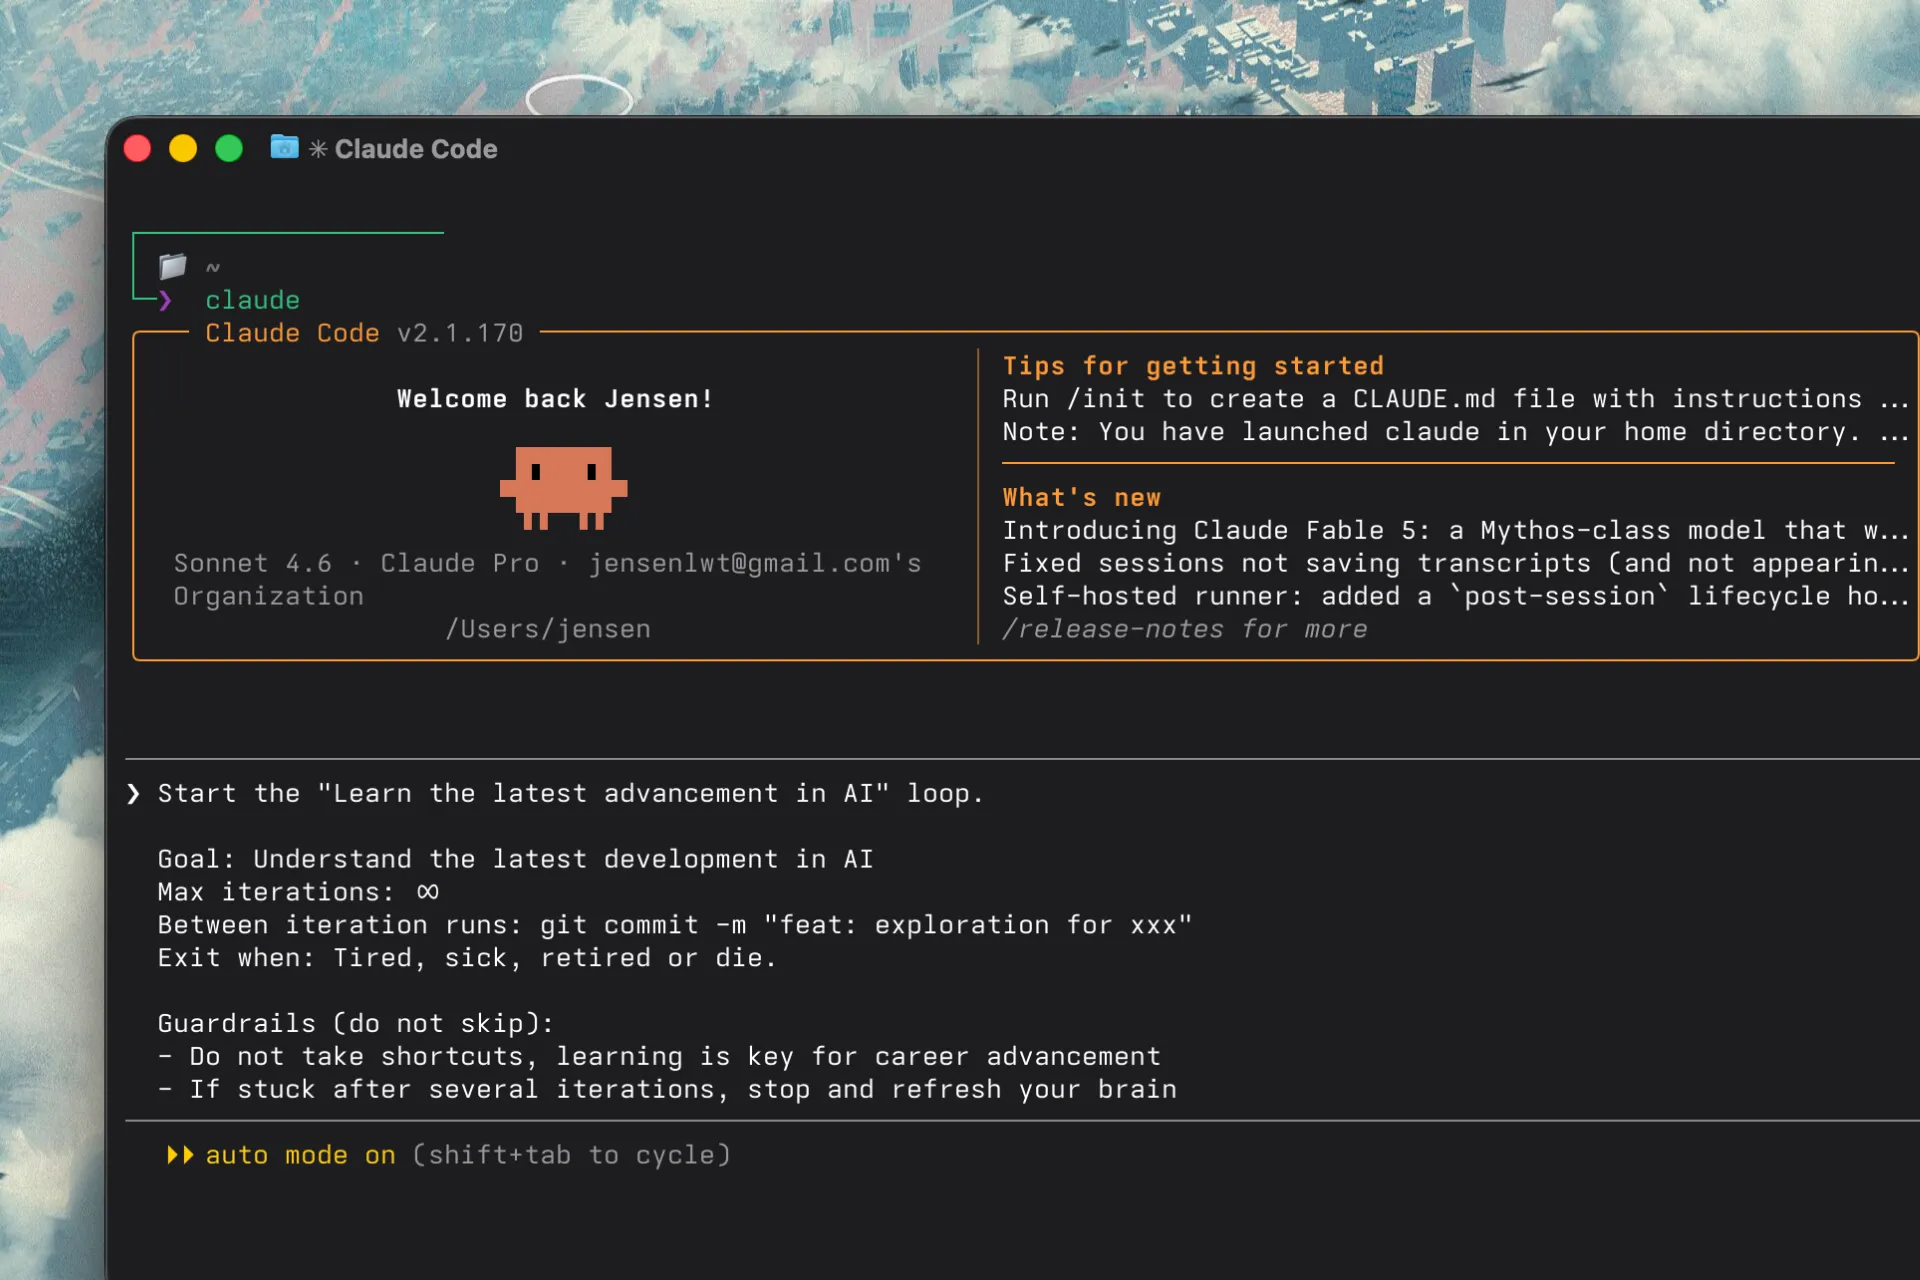
Task: Click the '/release-notes for more' link
Action: [1185, 629]
